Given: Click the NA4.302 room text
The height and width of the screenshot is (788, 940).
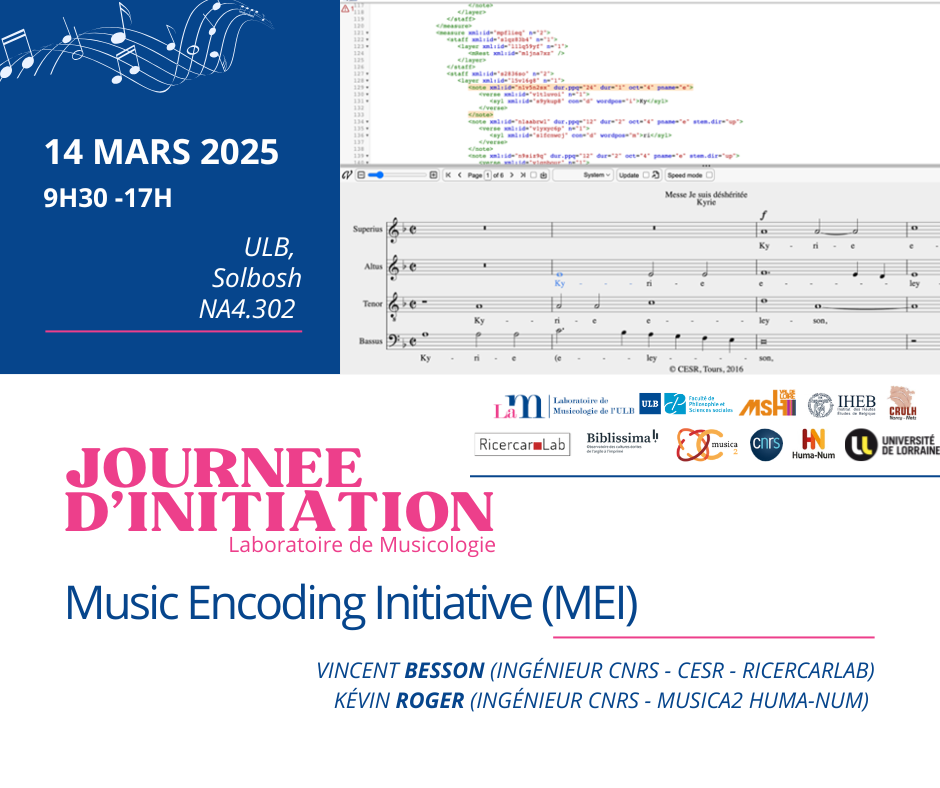Looking at the screenshot, I should [247, 309].
